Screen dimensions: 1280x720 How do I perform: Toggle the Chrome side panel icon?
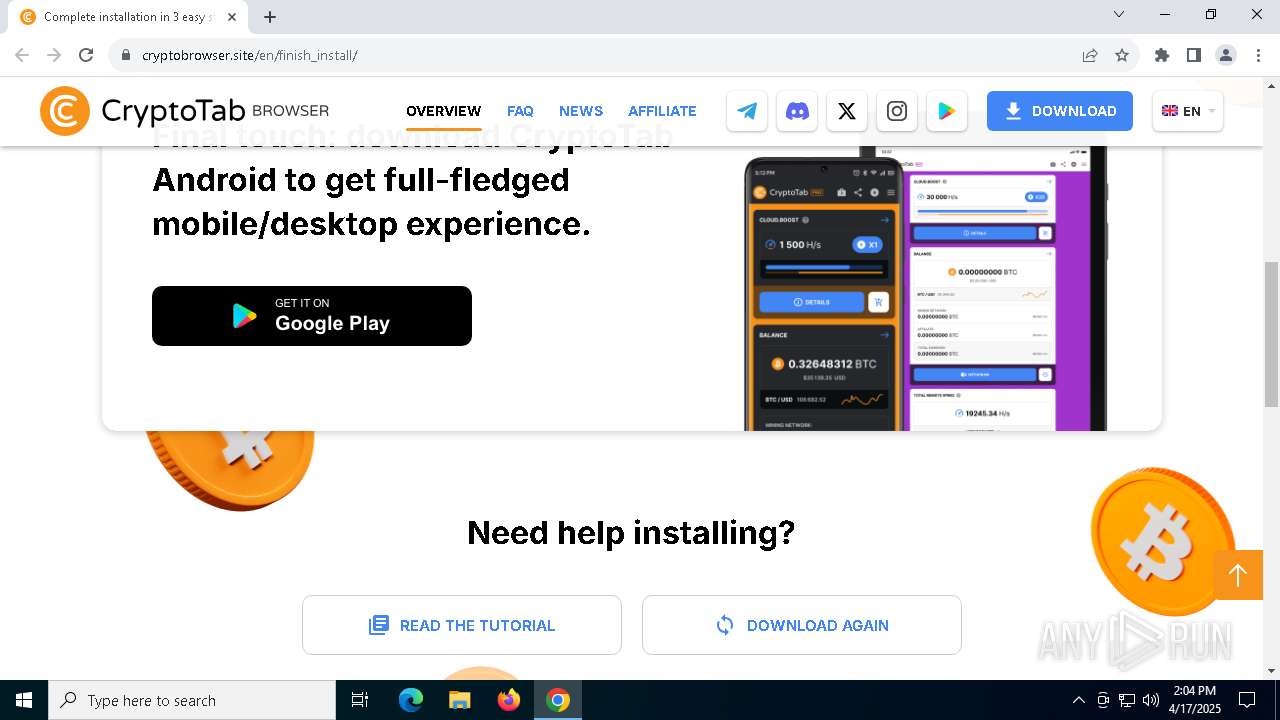(x=1194, y=55)
